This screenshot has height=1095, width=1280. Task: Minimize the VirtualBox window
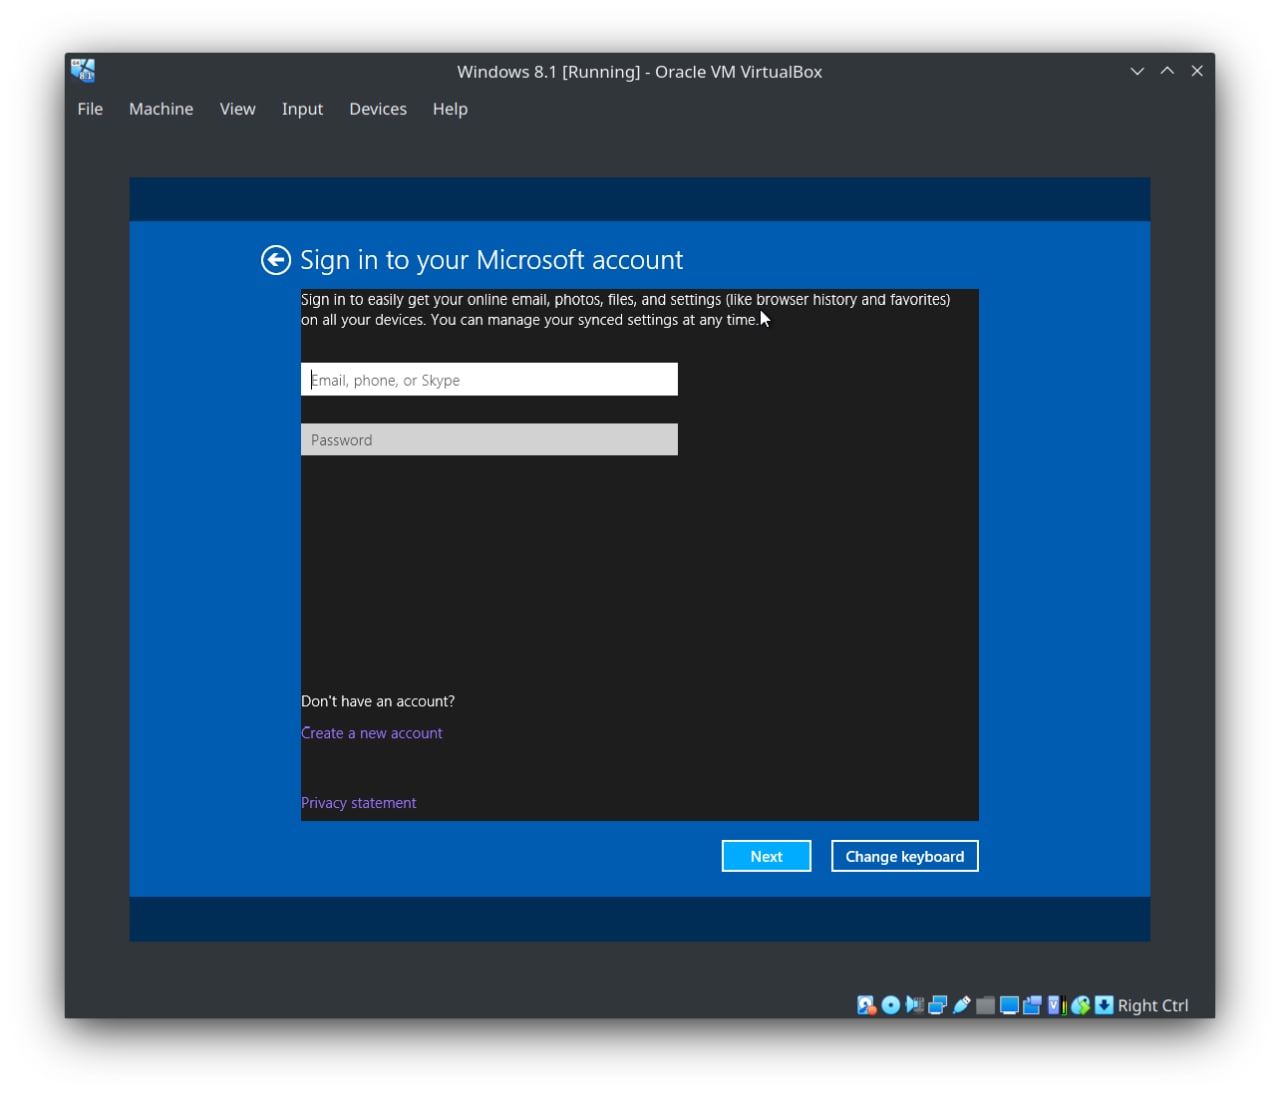(1137, 71)
